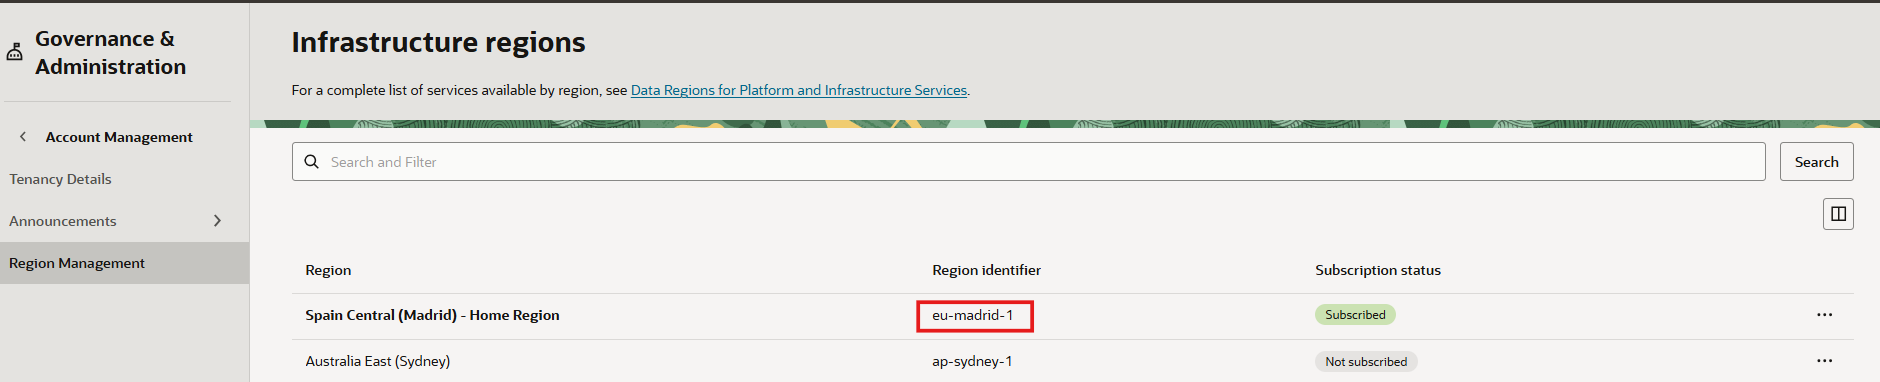Select Australia East (Sydney) region name

378,361
